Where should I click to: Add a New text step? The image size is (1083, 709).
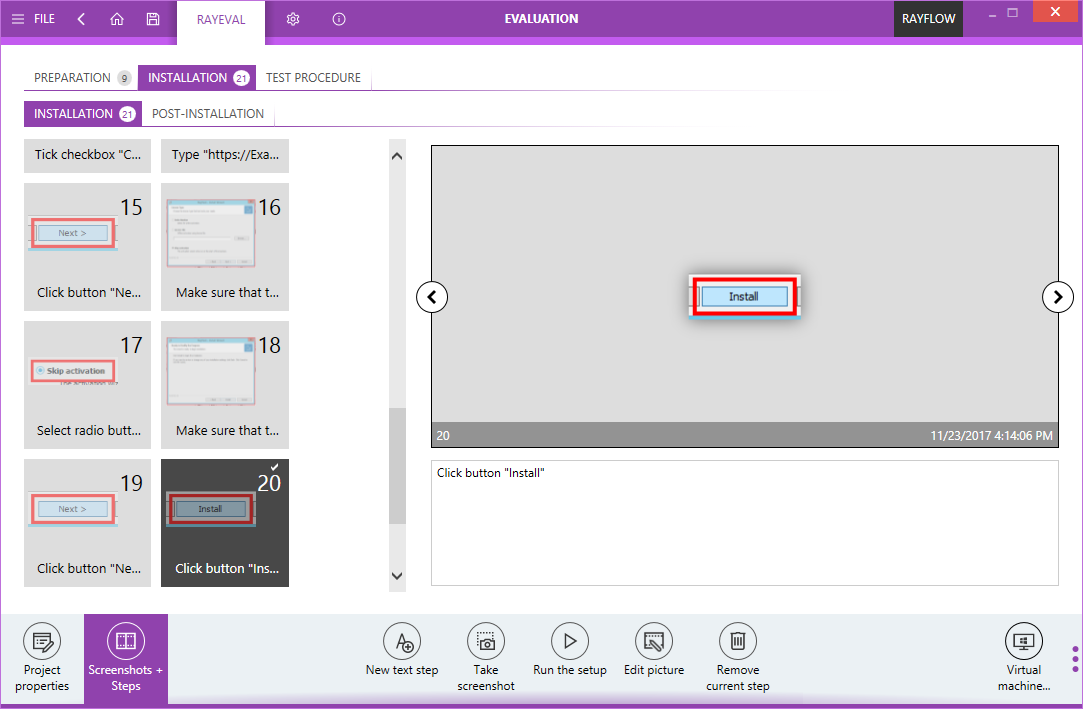[402, 650]
